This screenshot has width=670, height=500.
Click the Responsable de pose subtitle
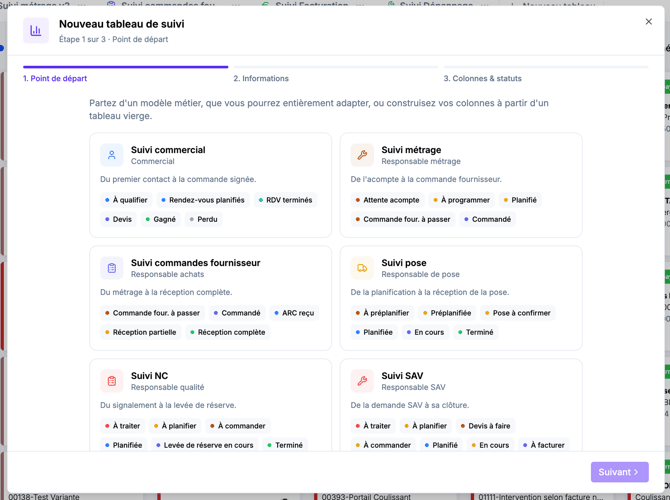[420, 274]
